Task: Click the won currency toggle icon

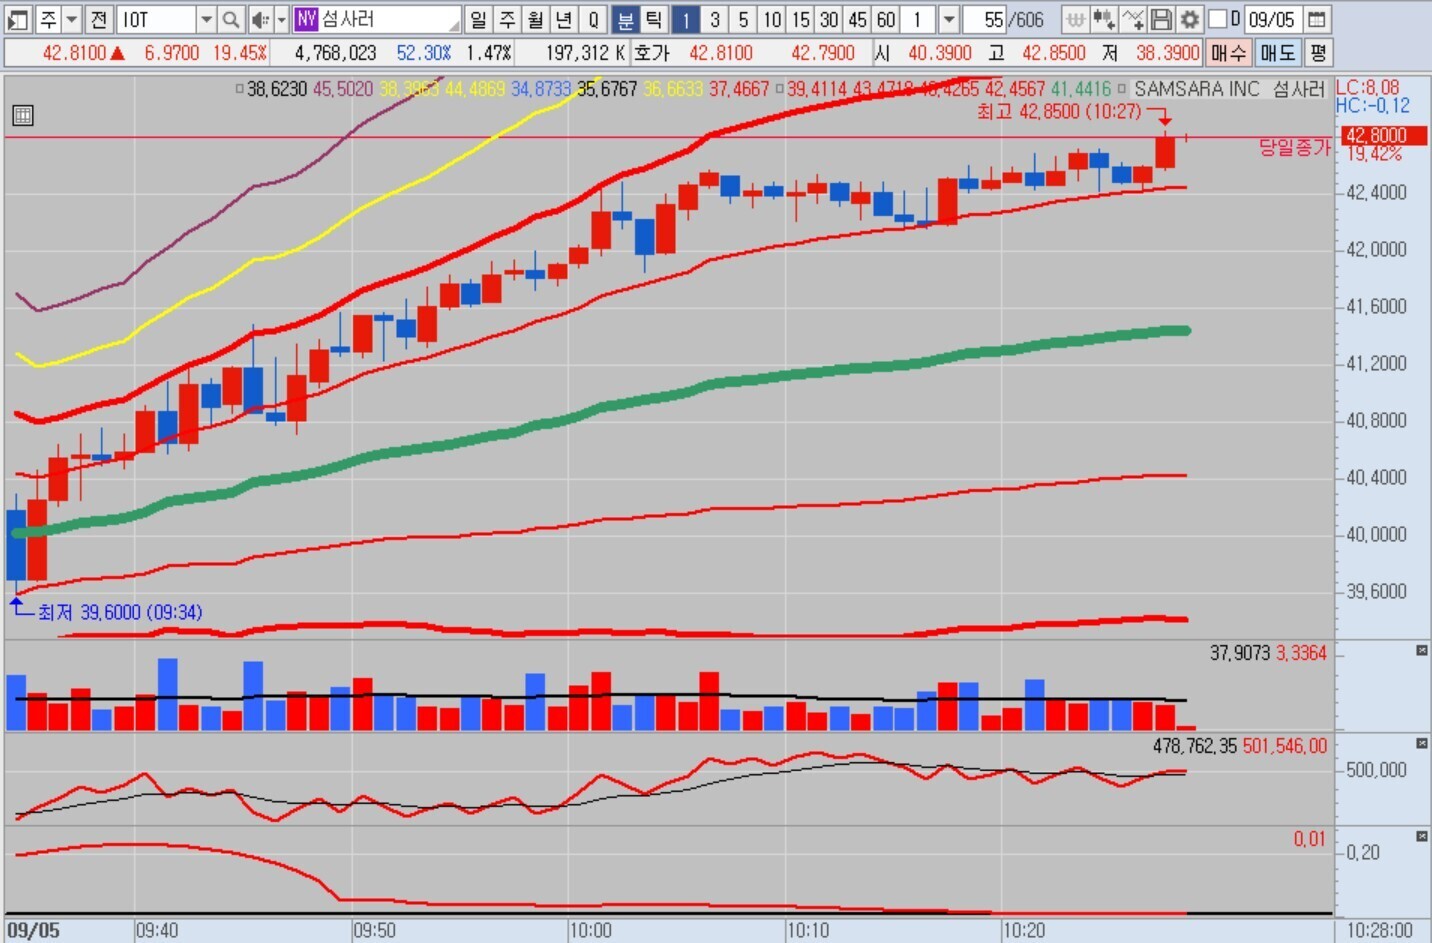Action: 1075,19
